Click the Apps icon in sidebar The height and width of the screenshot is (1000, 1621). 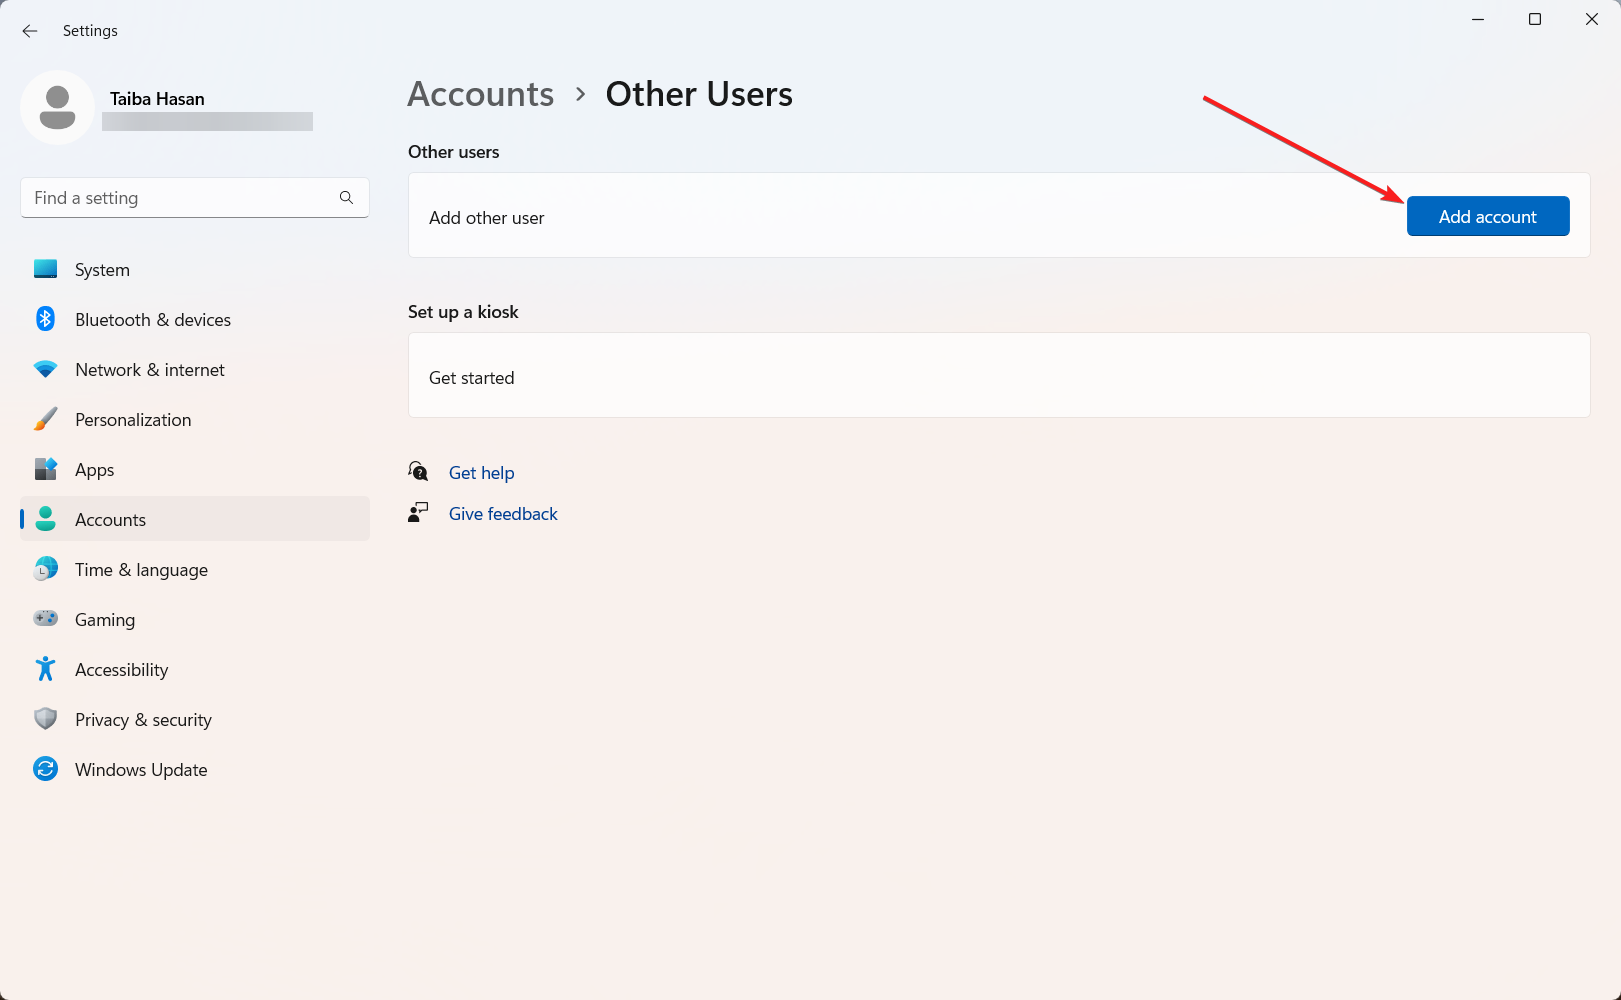[45, 469]
